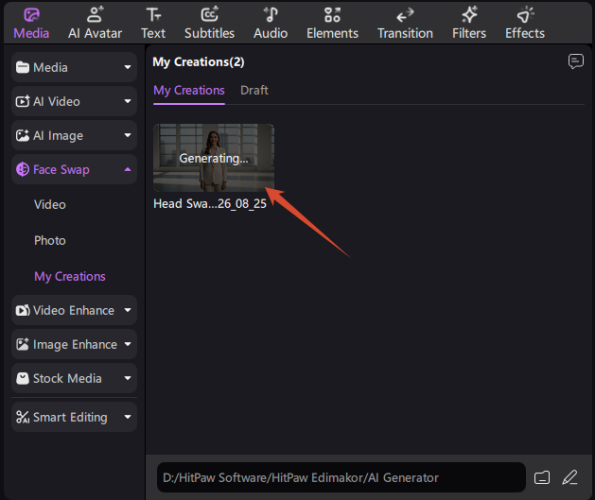Open the Subtitles tool
595x500 pixels.
click(x=209, y=24)
